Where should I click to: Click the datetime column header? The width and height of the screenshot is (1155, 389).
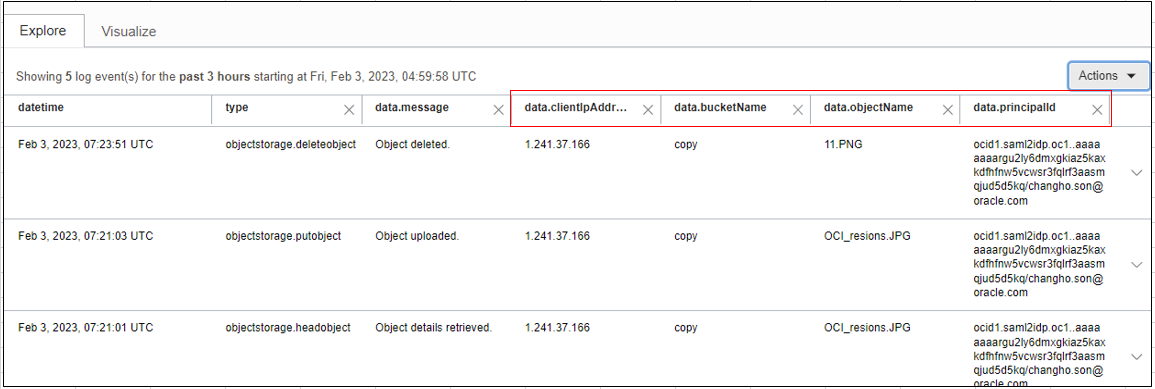pyautogui.click(x=41, y=108)
